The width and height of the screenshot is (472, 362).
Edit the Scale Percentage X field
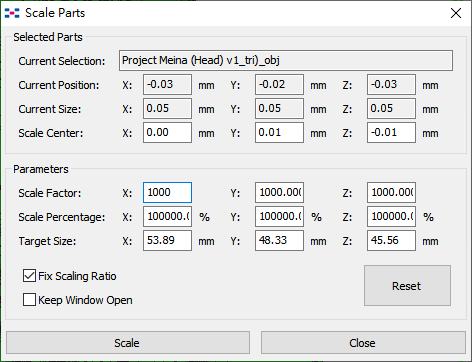coord(167,217)
